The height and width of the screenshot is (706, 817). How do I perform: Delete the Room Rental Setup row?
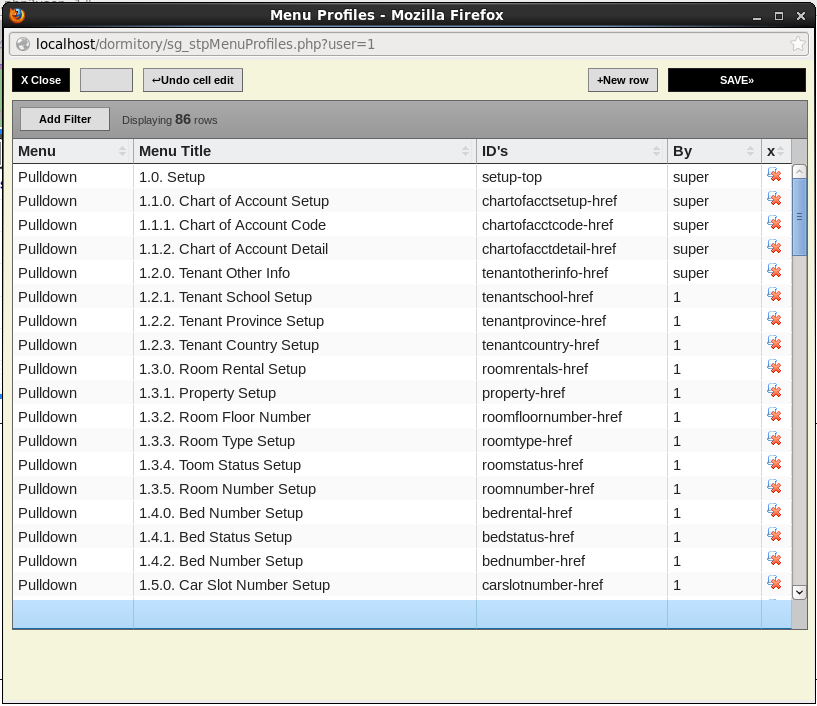pyautogui.click(x=774, y=368)
